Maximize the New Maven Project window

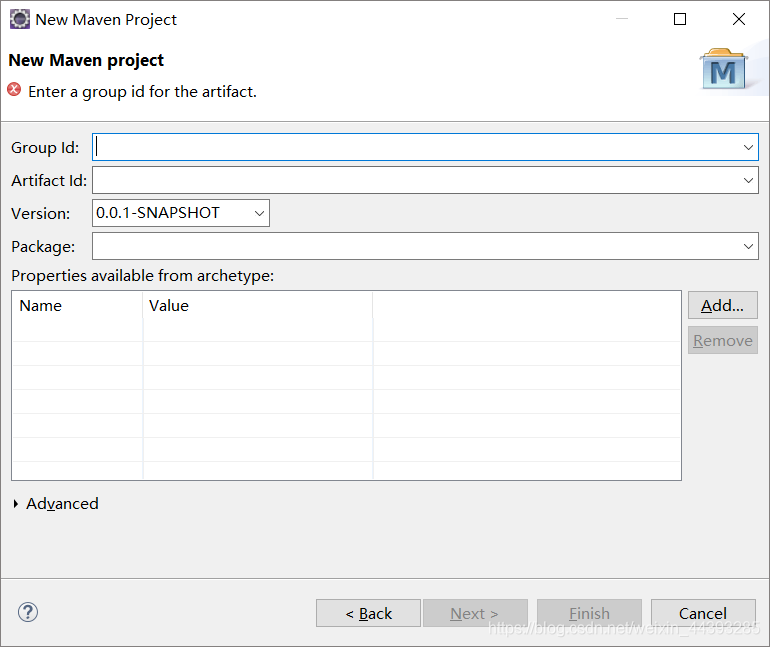(680, 19)
